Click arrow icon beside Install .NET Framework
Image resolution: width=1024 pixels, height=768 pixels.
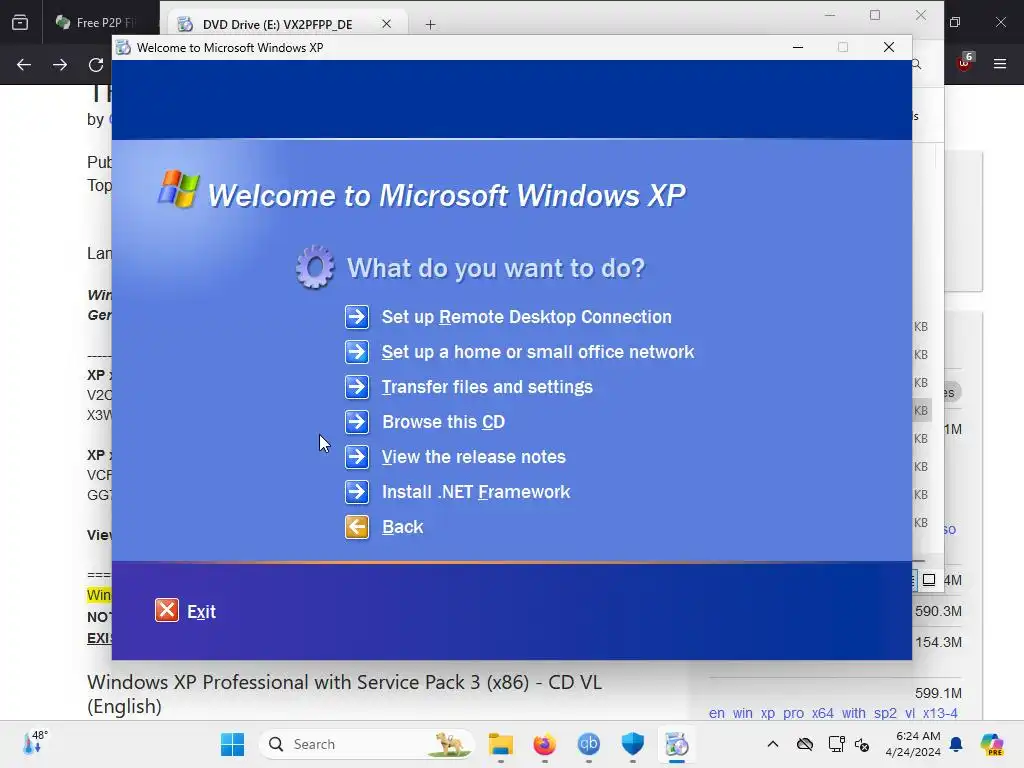pos(357,492)
